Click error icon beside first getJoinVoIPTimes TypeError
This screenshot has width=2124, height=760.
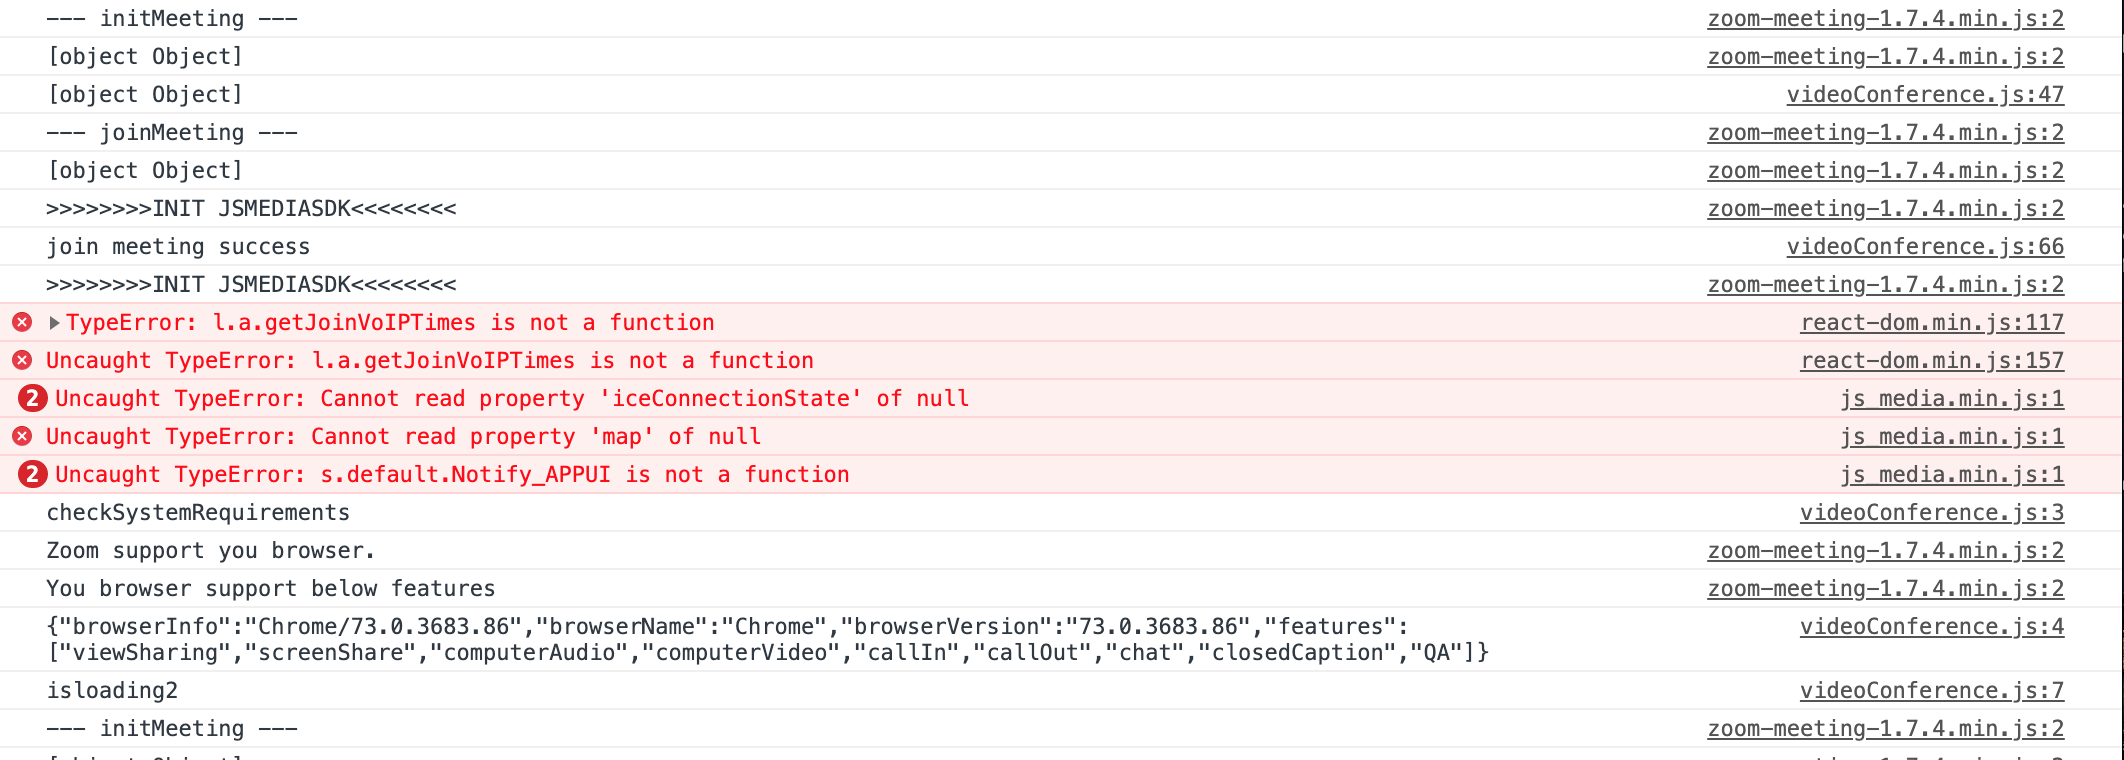(22, 322)
